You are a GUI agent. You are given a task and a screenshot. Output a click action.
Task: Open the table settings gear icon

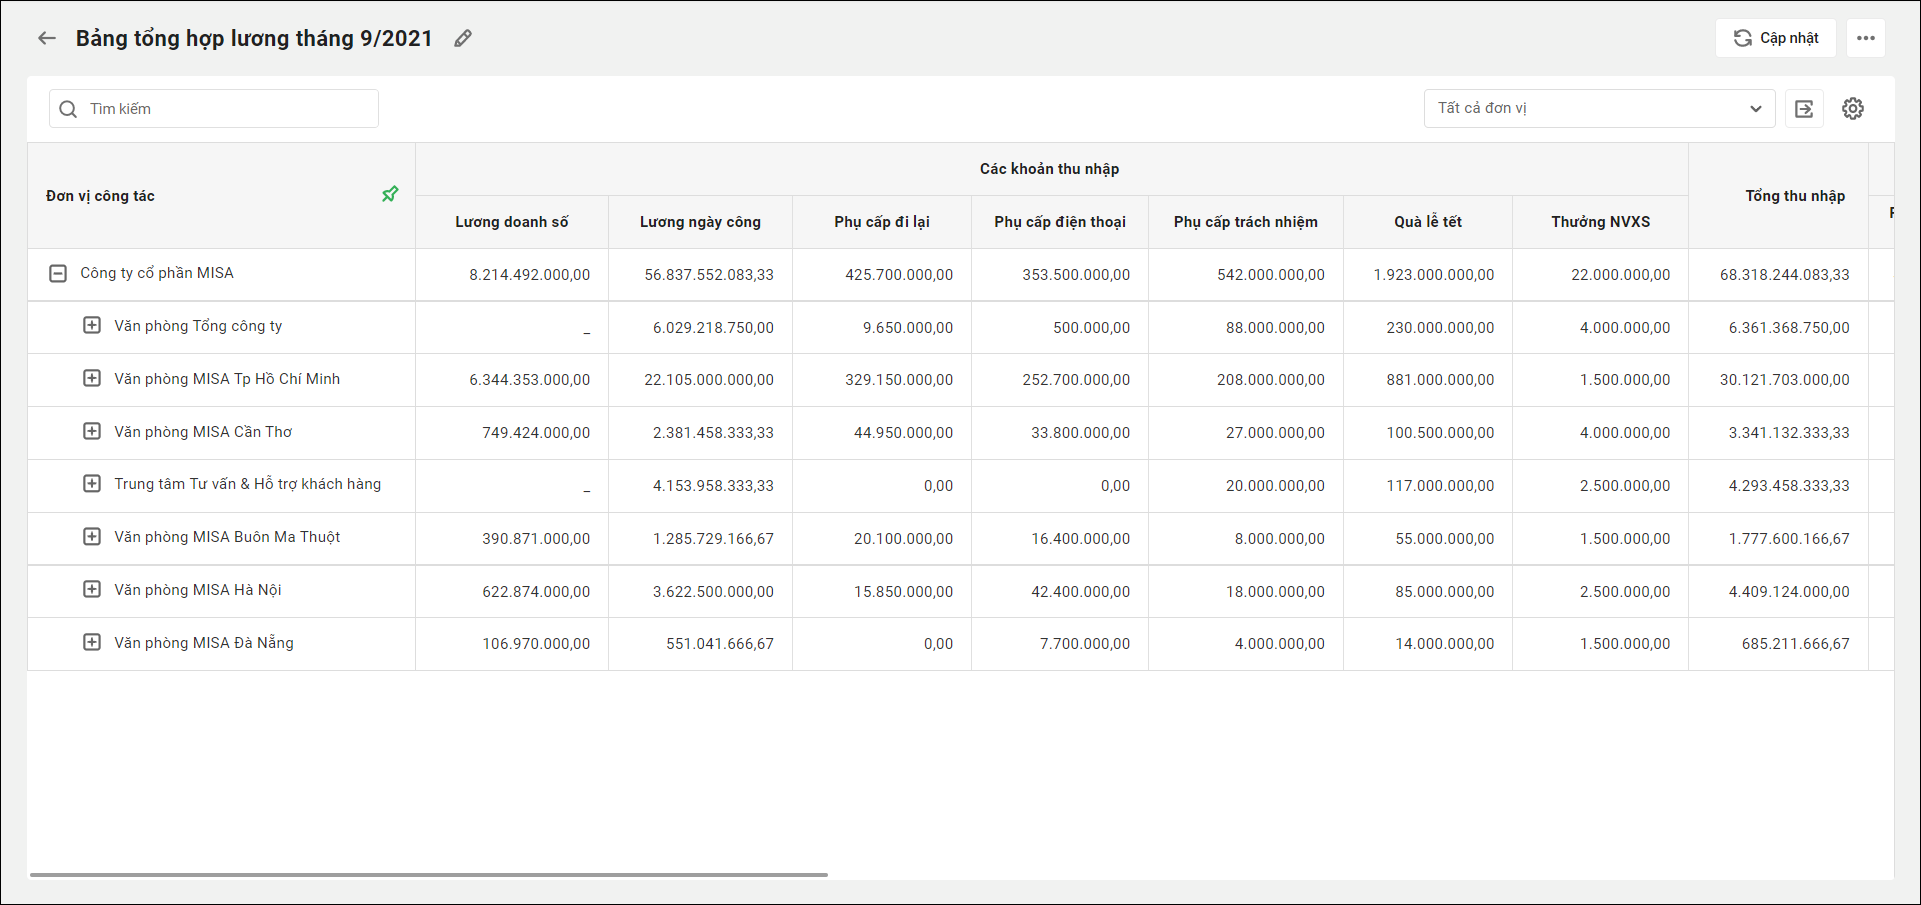1852,109
